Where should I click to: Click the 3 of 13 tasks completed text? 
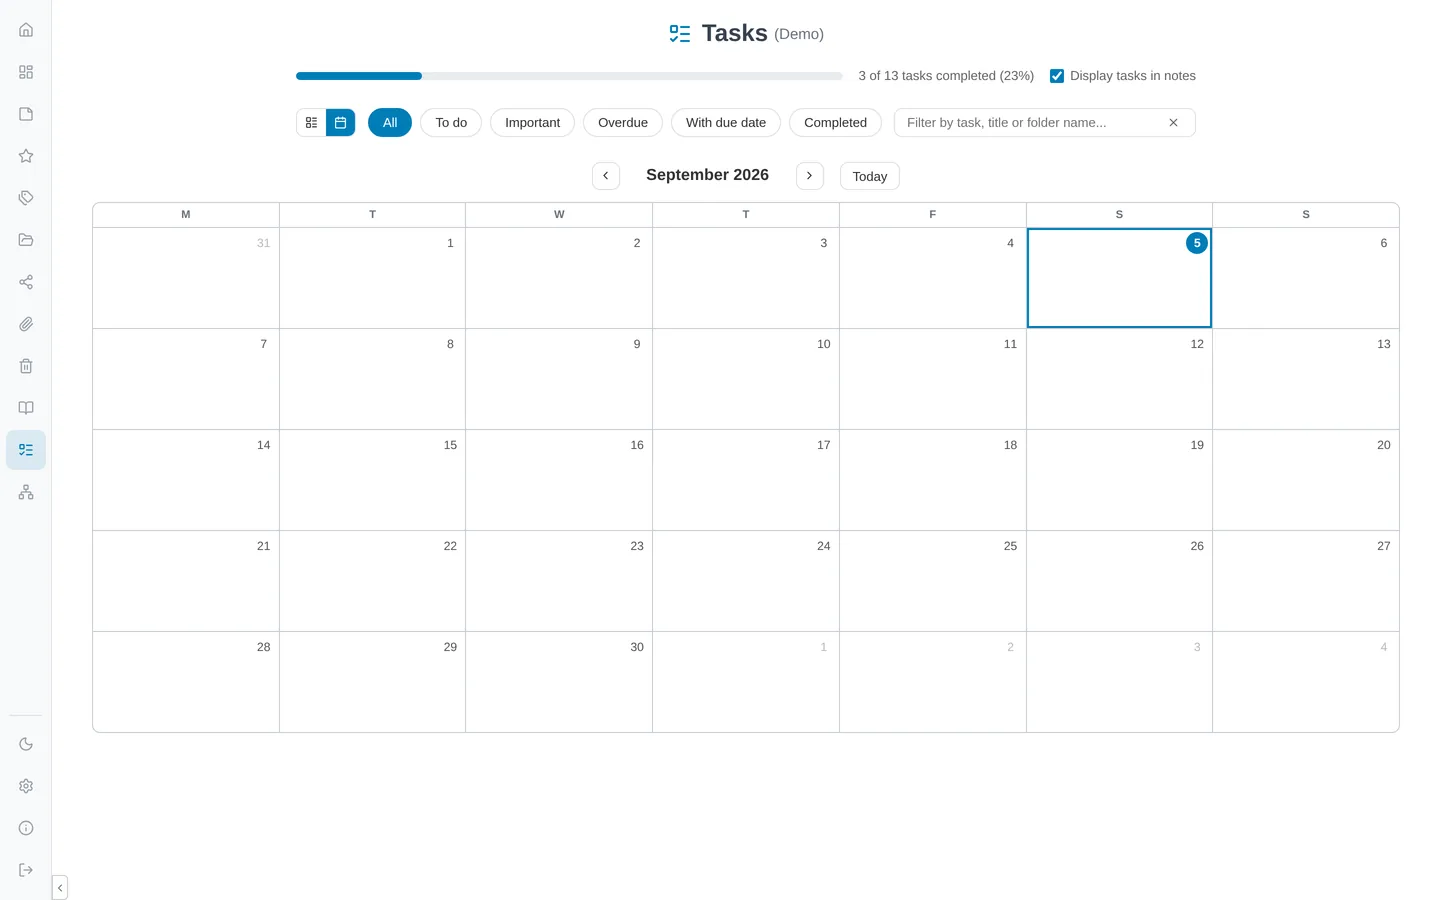[946, 76]
